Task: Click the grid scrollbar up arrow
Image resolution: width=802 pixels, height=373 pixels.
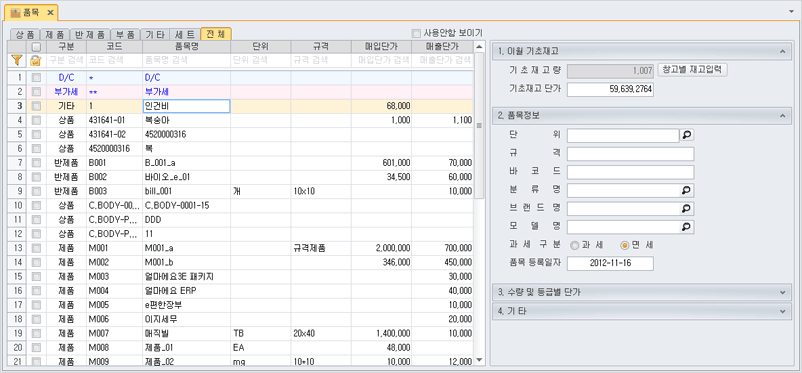Action: 479,47
